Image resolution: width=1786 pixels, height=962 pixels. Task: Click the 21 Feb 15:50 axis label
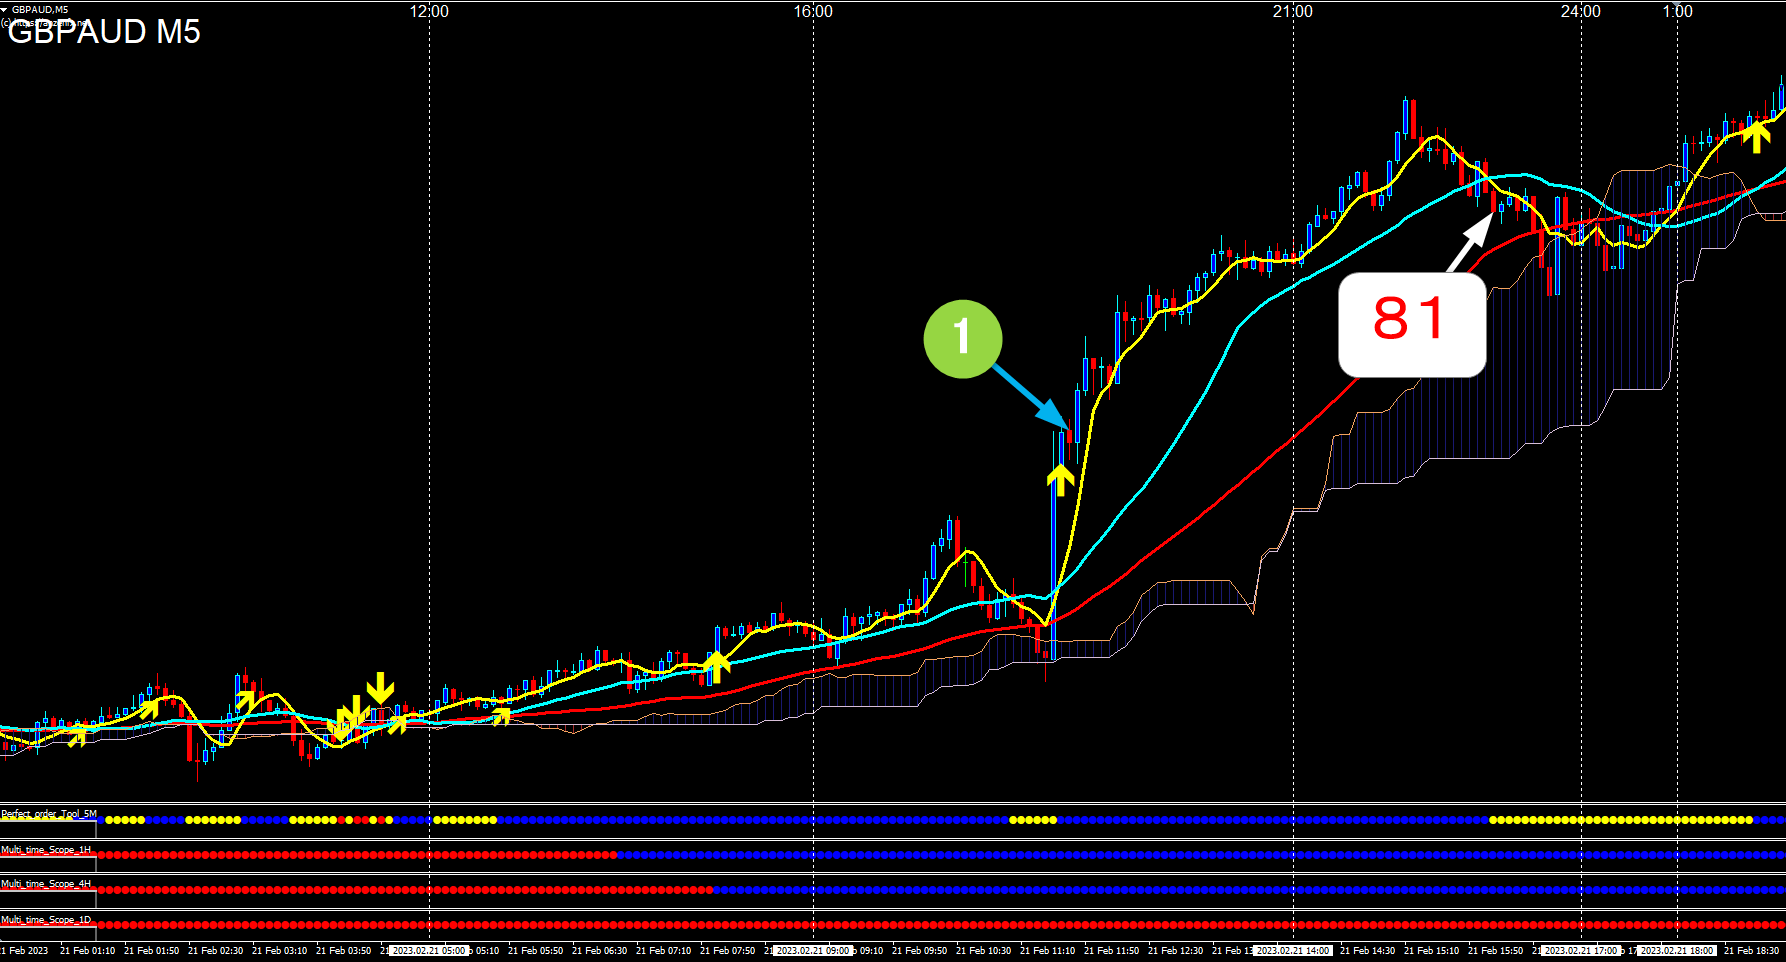click(x=1495, y=951)
